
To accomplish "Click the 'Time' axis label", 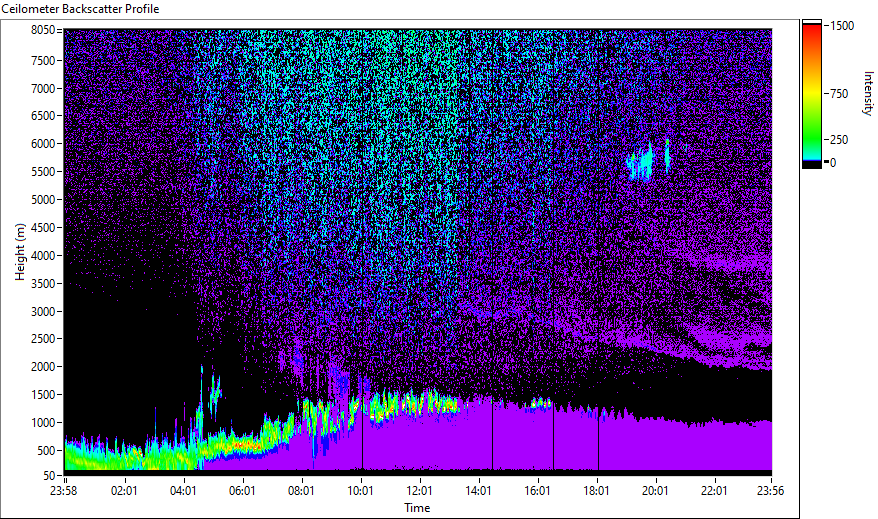I will [x=417, y=508].
